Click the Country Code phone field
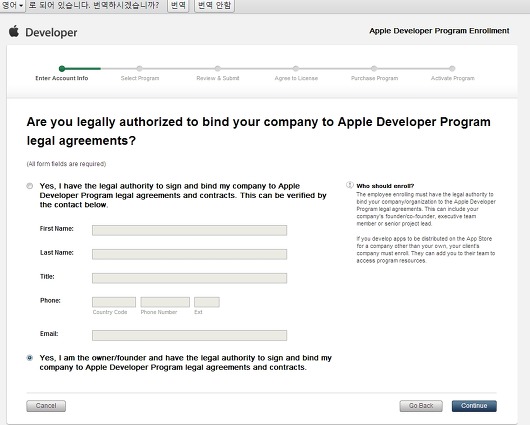Image resolution: width=530 pixels, height=425 pixels. 114,302
